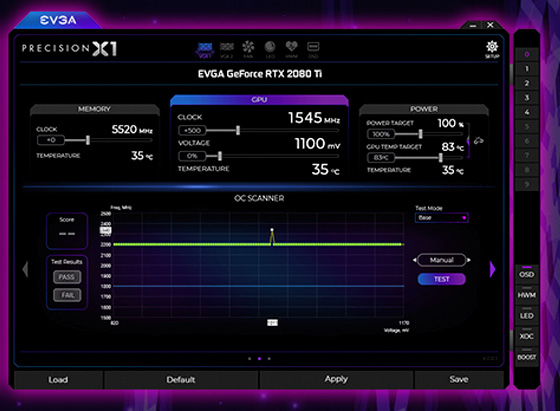Open the Test Mode dropdown showing Base
The width and height of the screenshot is (560, 411).
pyautogui.click(x=441, y=218)
